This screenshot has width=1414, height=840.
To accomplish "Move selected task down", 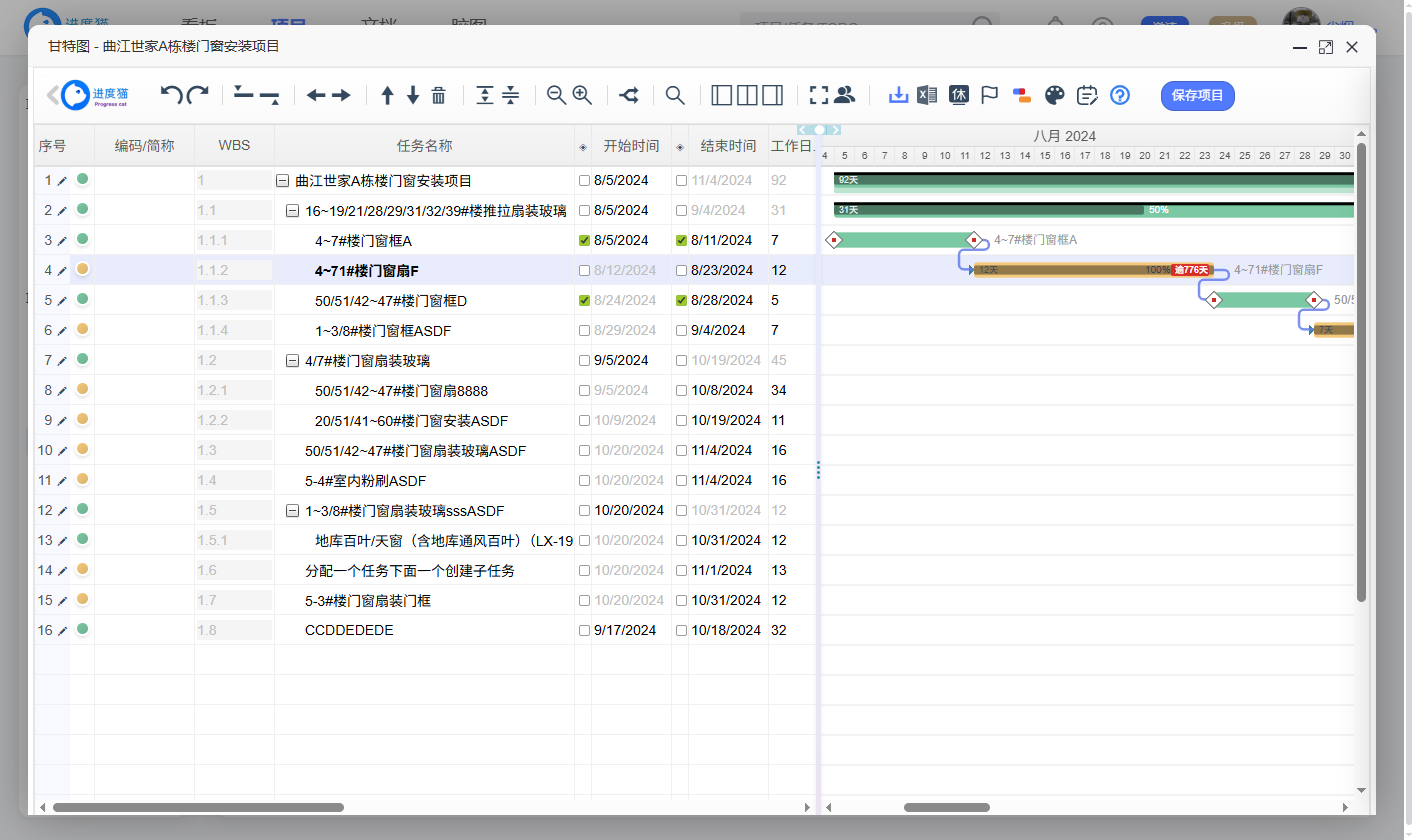I will coord(413,95).
